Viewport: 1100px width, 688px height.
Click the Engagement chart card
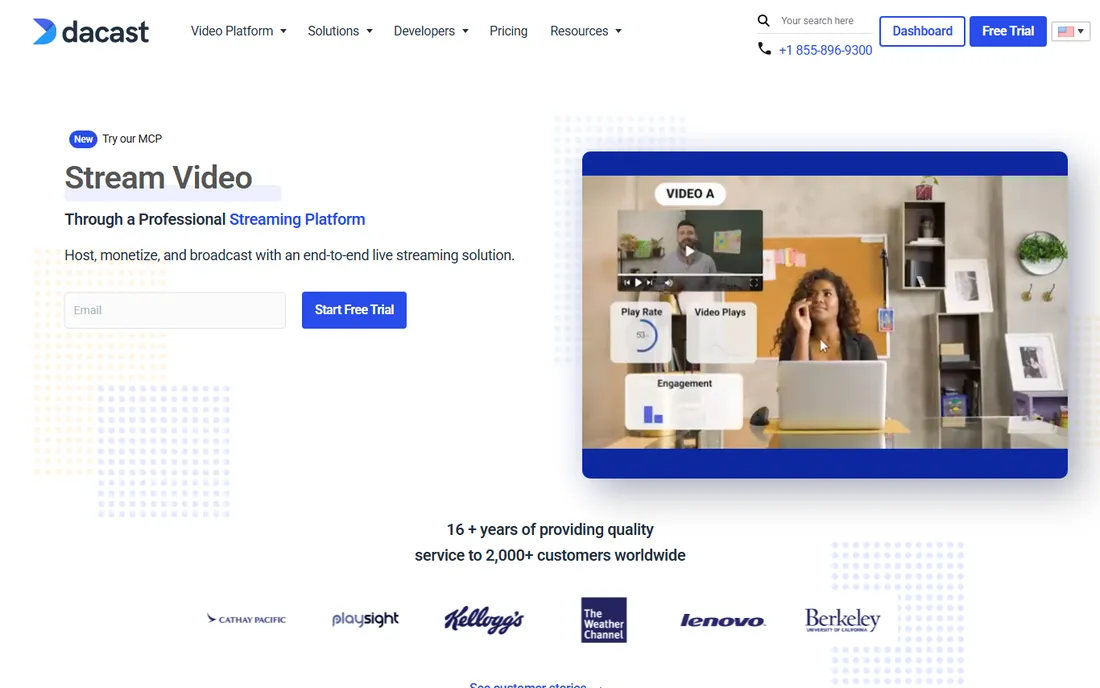[684, 401]
